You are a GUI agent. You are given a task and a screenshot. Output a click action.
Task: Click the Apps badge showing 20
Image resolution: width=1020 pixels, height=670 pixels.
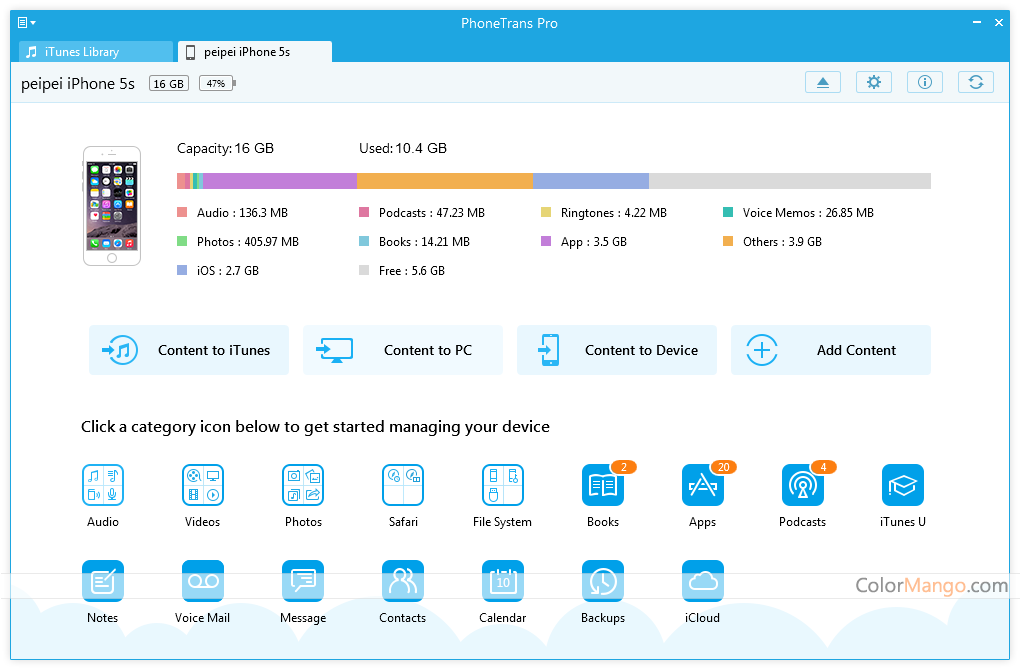click(x=723, y=467)
